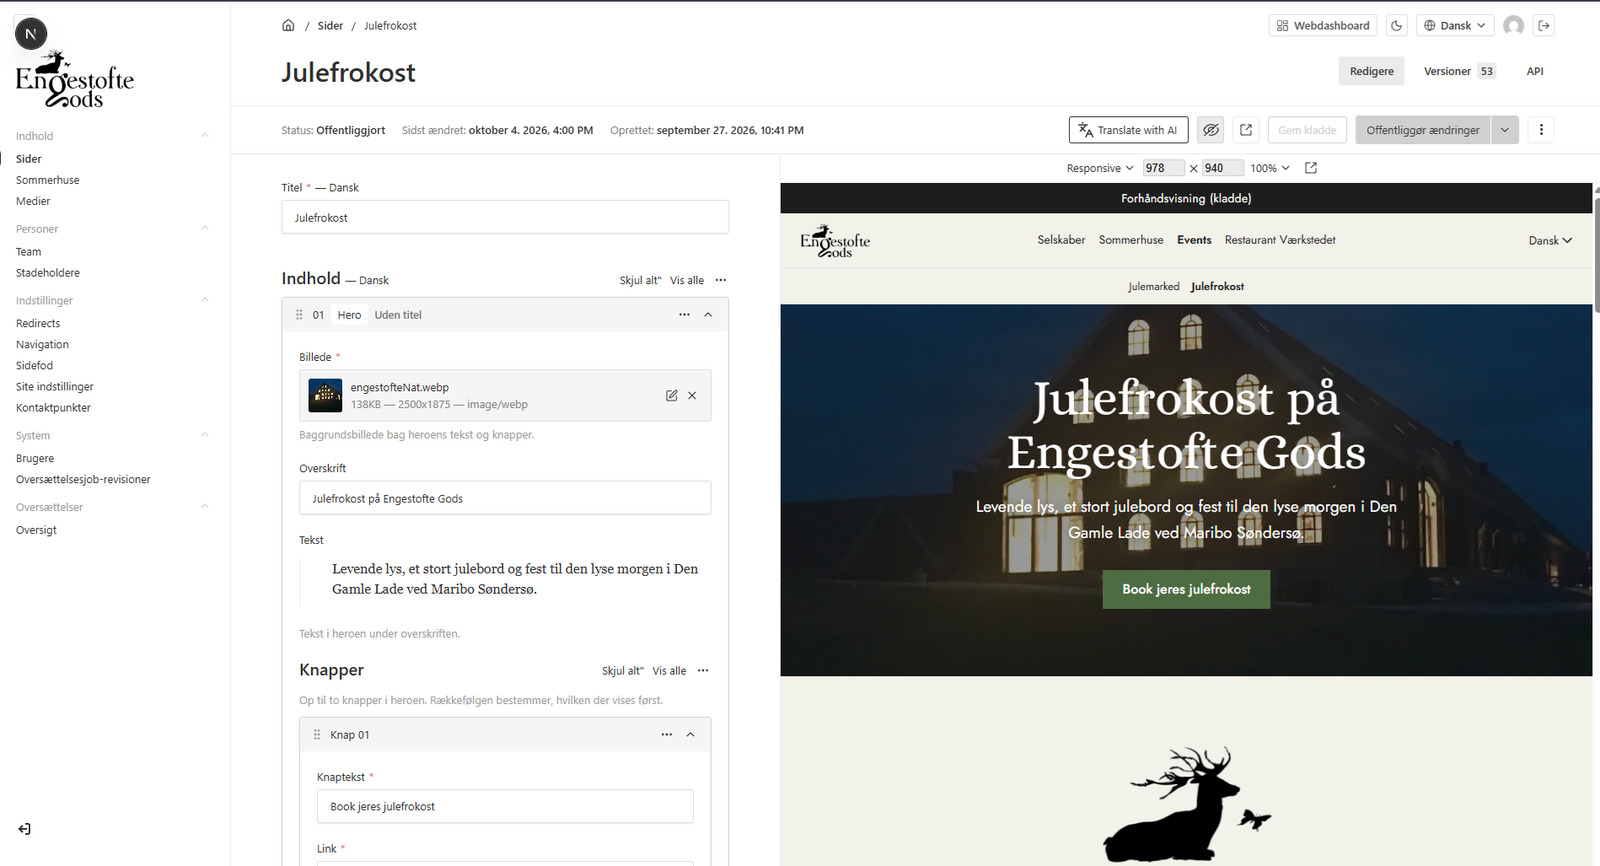
Task: Click the Translate with AI button
Action: coord(1128,130)
